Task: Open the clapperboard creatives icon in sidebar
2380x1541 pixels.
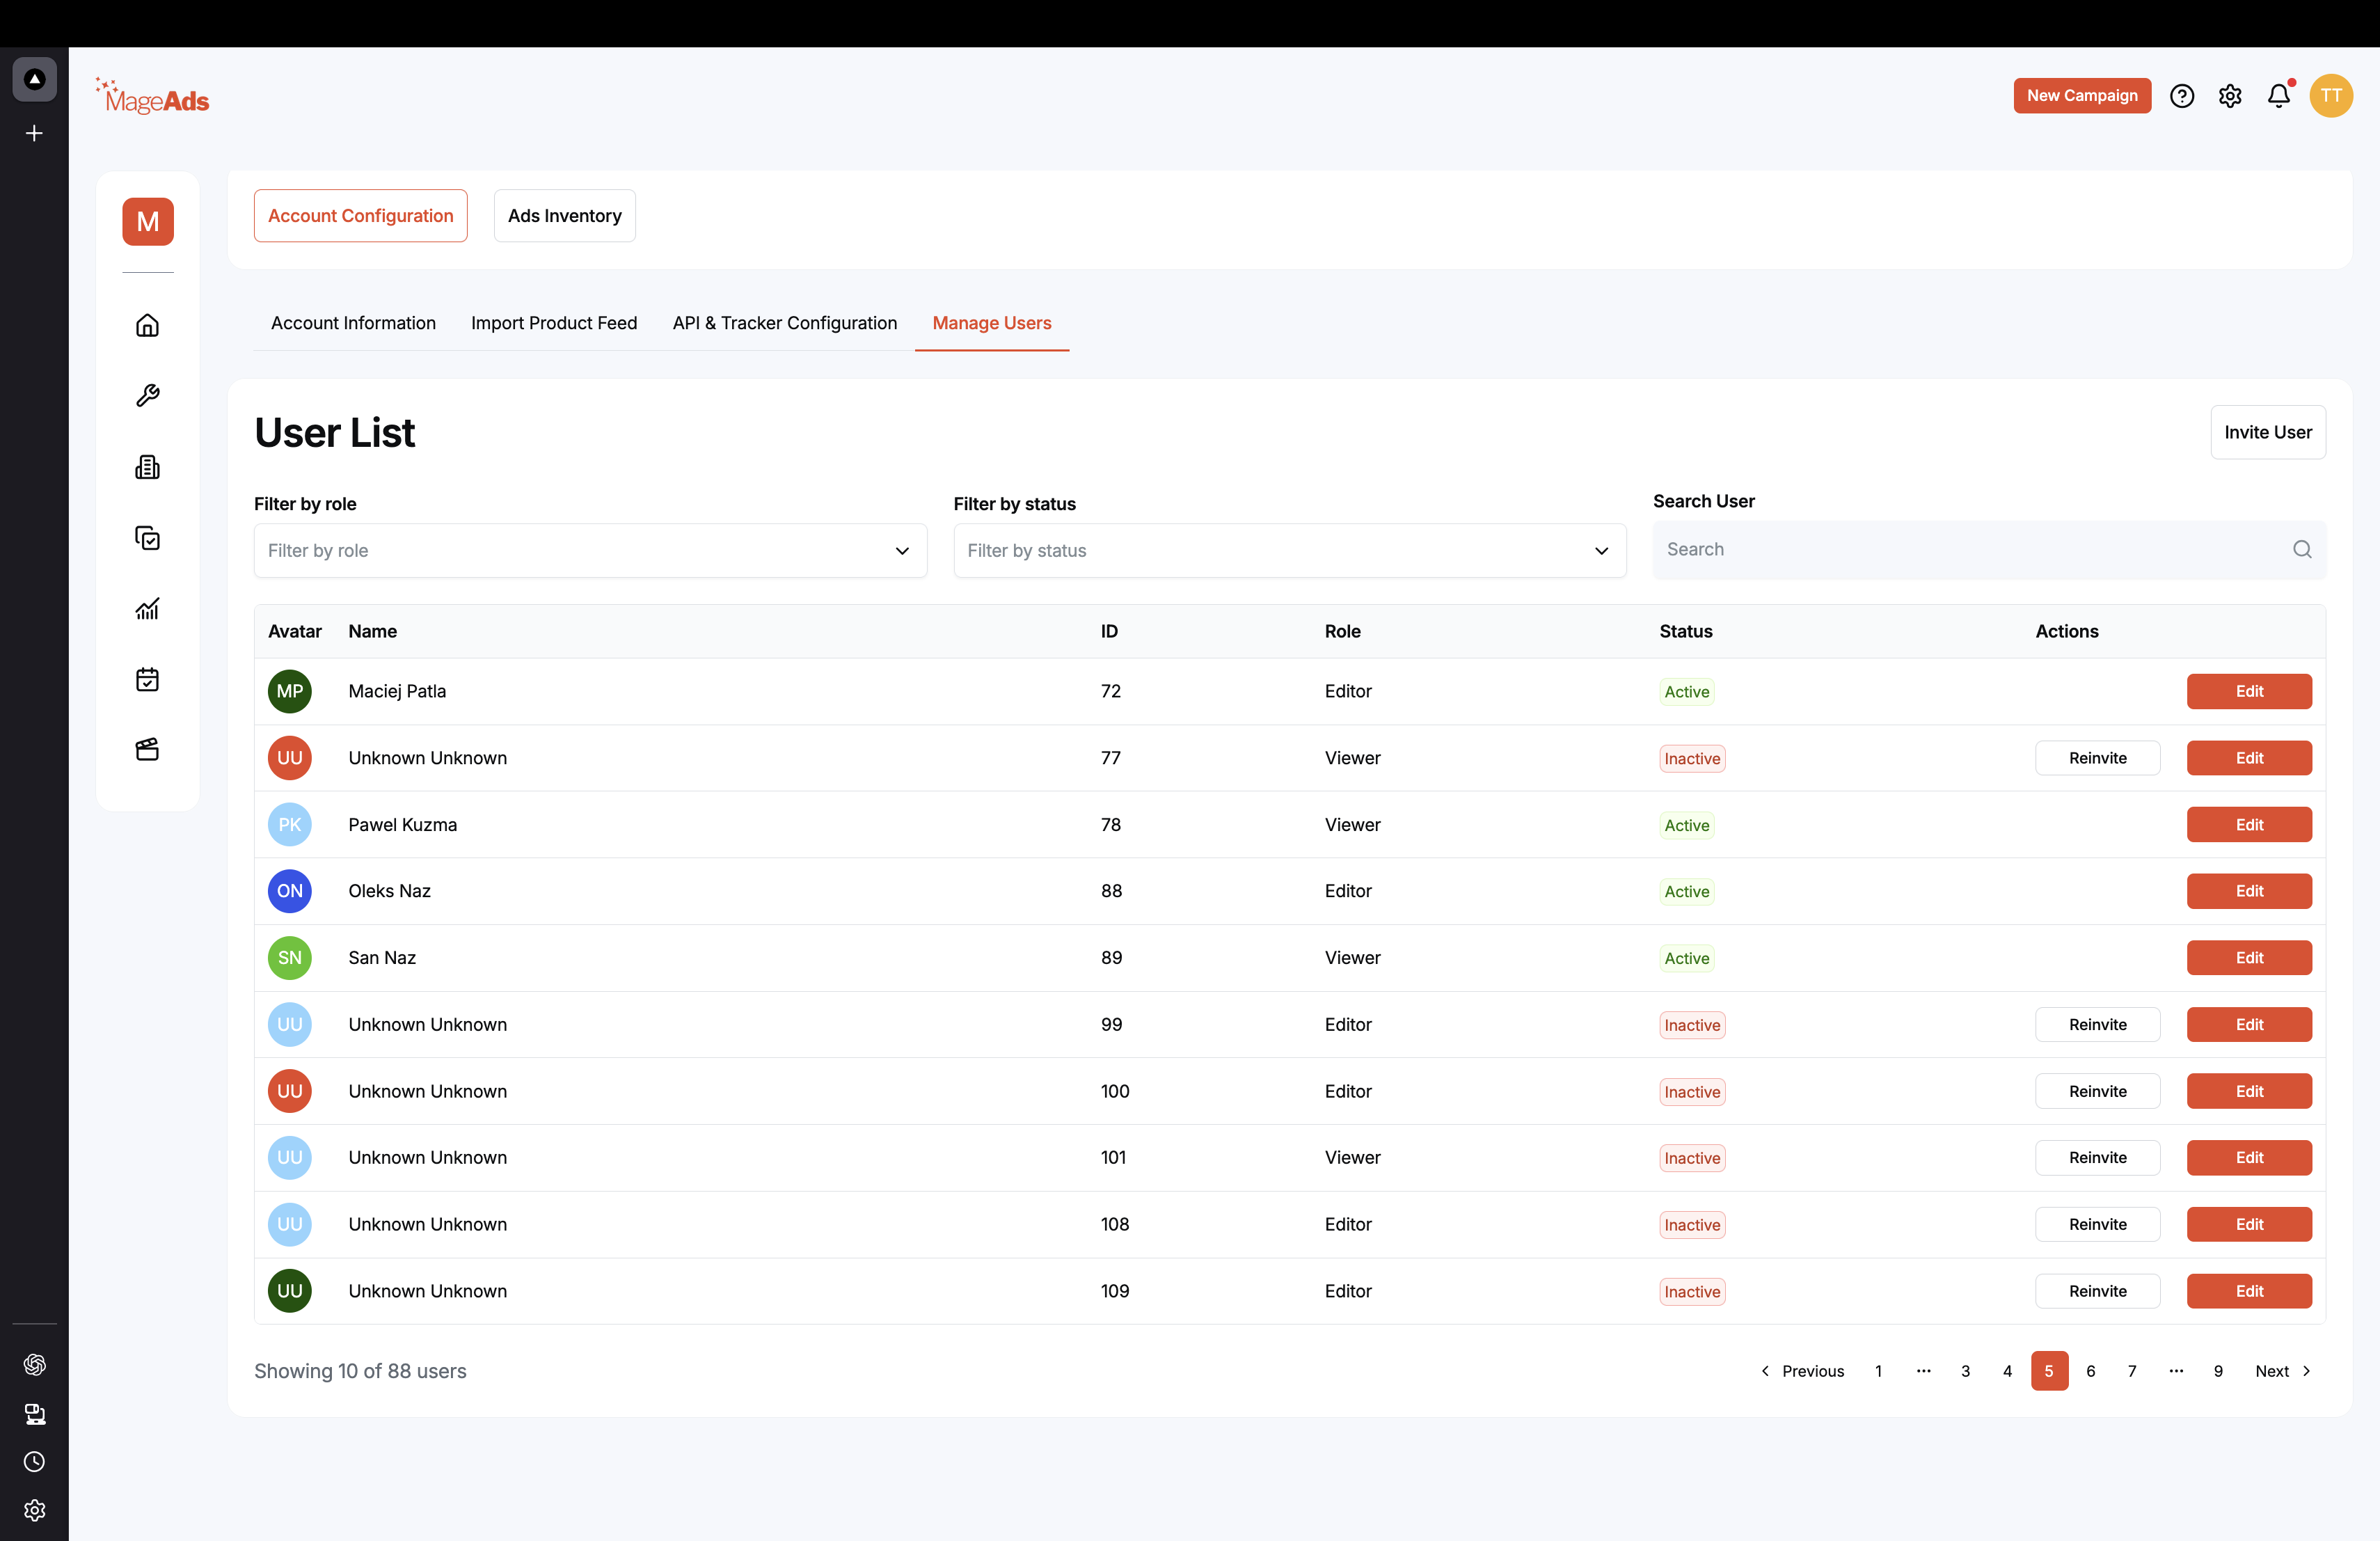Action: [x=147, y=749]
